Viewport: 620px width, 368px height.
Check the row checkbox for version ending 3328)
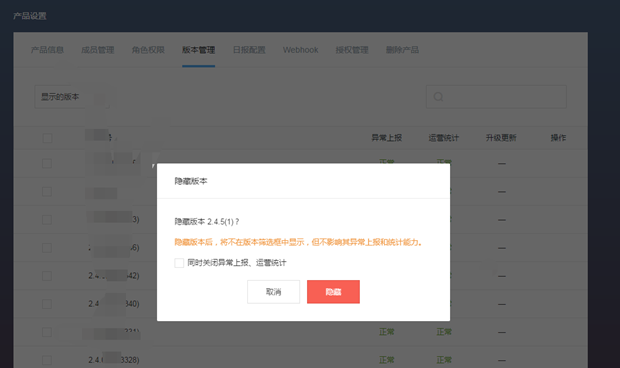(47, 360)
